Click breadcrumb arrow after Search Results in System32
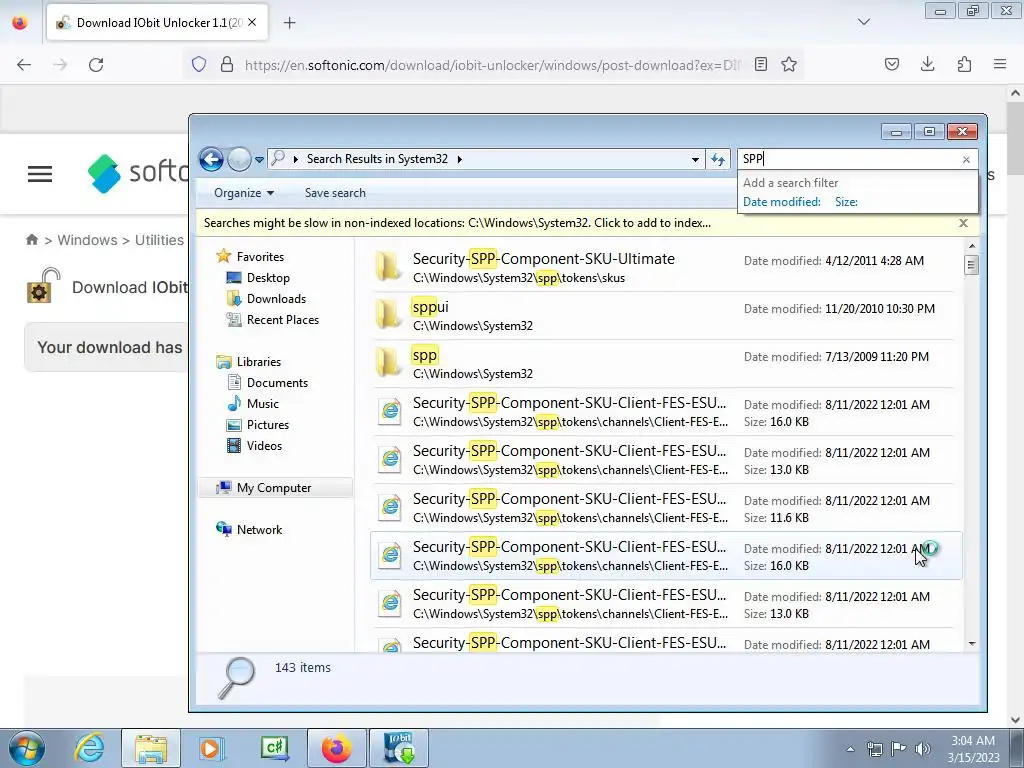This screenshot has height=768, width=1024. [x=460, y=159]
